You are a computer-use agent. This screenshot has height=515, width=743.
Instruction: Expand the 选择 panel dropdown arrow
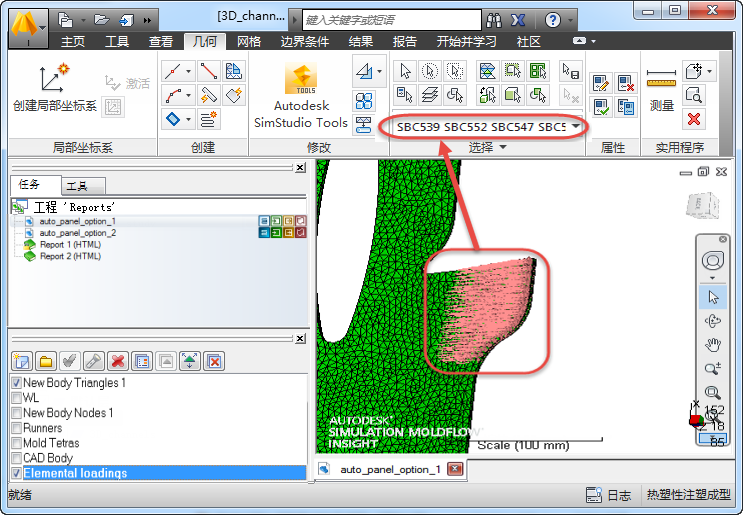click(503, 147)
